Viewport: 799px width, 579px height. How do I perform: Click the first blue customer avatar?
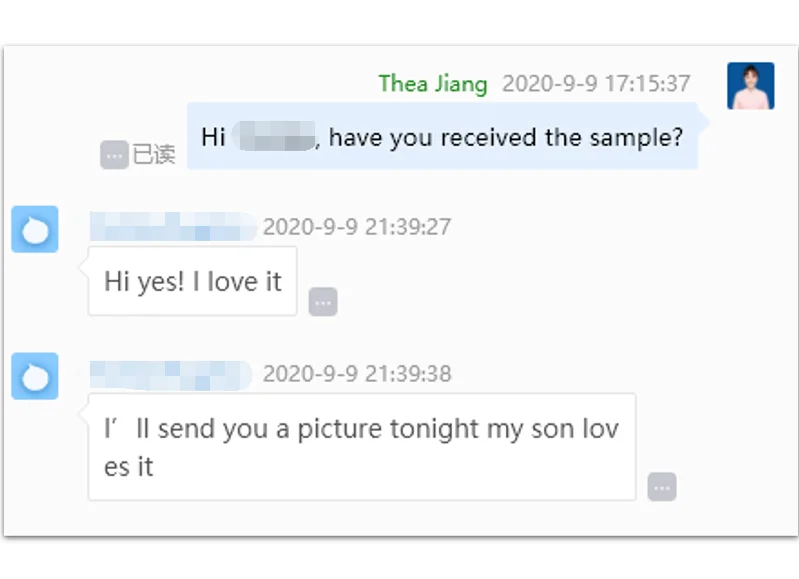(x=35, y=229)
